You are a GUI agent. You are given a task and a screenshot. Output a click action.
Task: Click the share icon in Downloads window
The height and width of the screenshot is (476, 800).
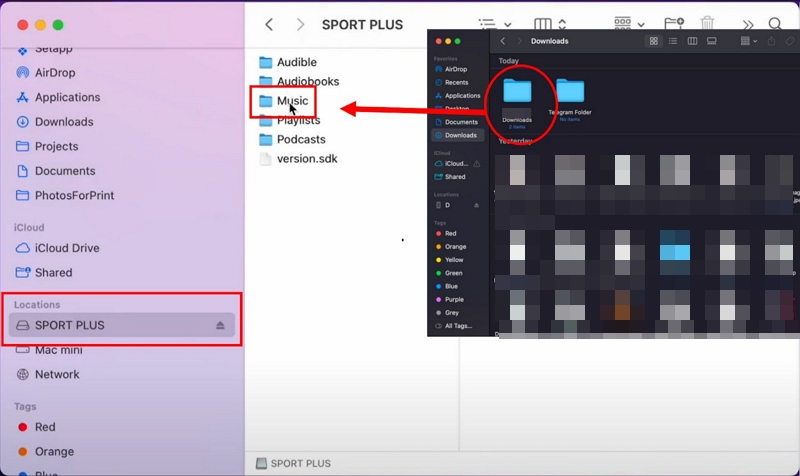[771, 41]
